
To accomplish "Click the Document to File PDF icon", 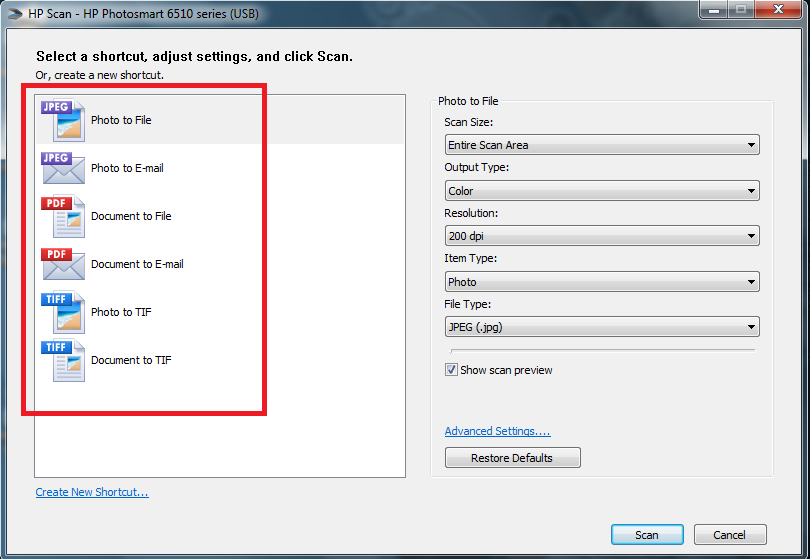I will [x=63, y=216].
